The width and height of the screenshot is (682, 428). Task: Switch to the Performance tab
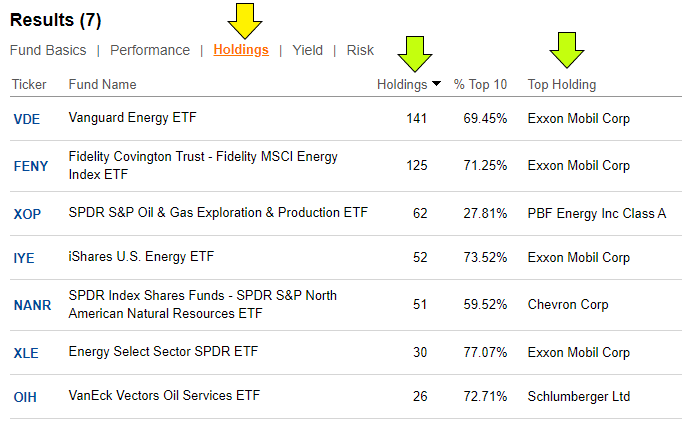coord(150,50)
